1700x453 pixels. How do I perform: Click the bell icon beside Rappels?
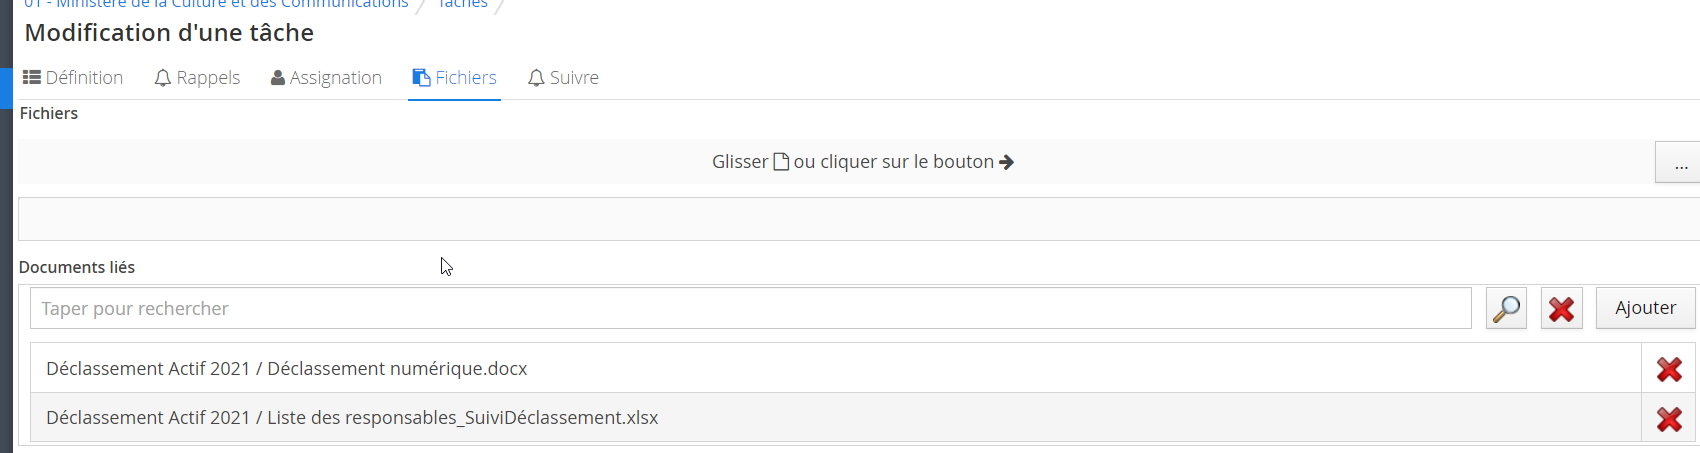(x=163, y=78)
